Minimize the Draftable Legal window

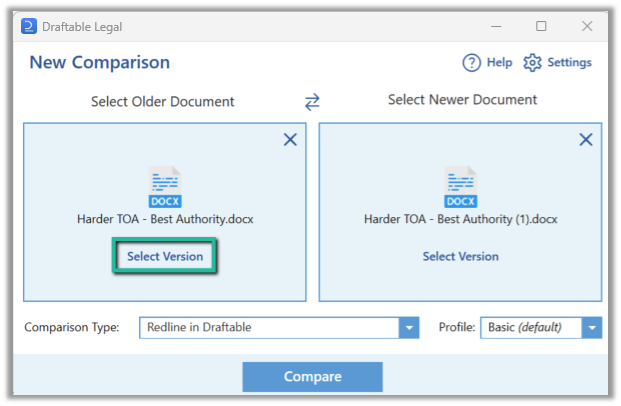[496, 27]
